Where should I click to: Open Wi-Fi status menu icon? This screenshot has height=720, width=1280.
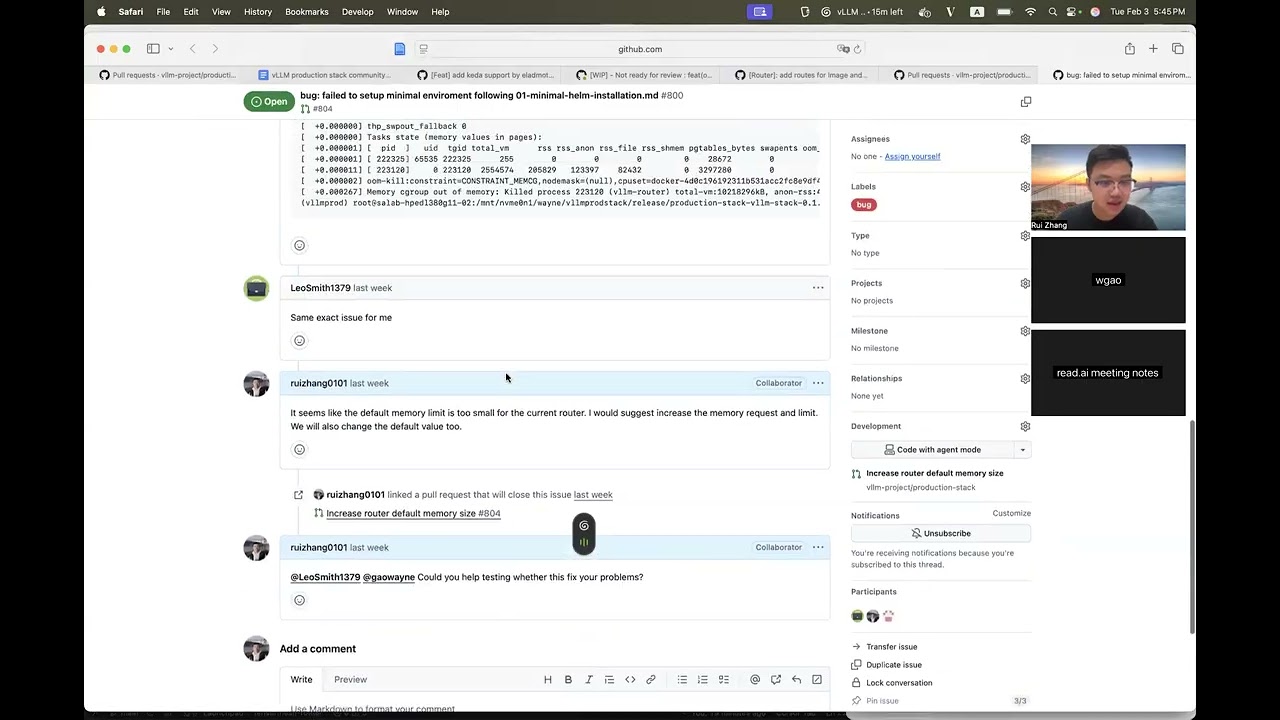pos(1031,12)
